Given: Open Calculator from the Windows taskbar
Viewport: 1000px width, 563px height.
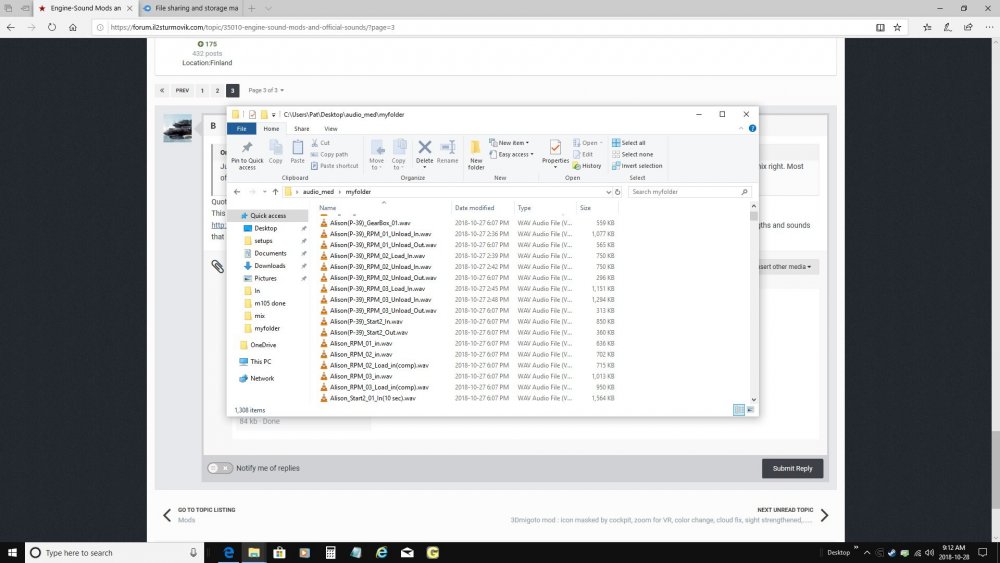Looking at the screenshot, I should pyautogui.click(x=330, y=552).
